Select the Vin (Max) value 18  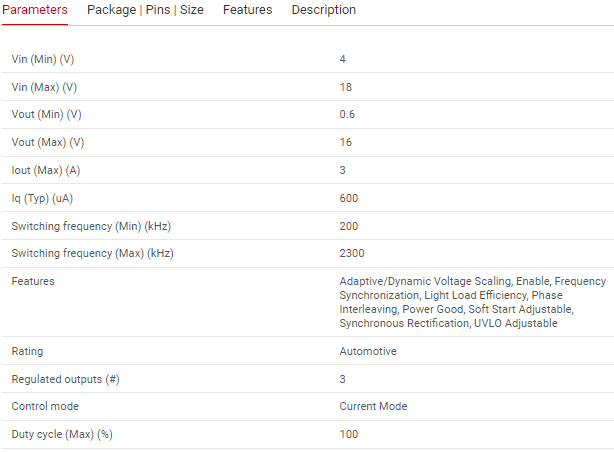click(x=346, y=87)
